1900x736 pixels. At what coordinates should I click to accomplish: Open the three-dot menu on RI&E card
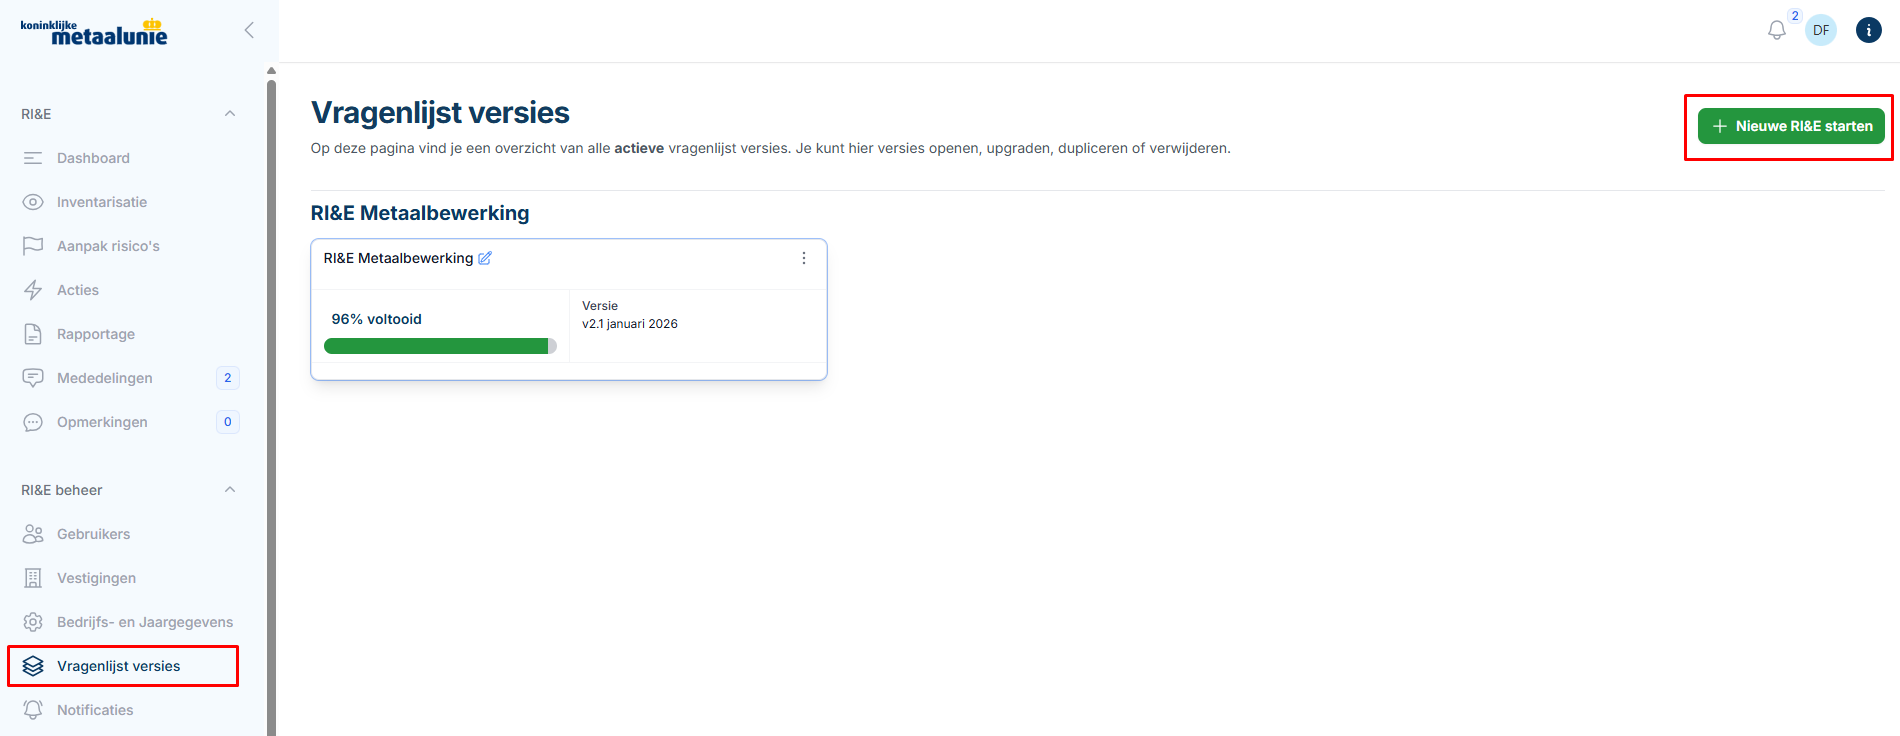(x=803, y=258)
